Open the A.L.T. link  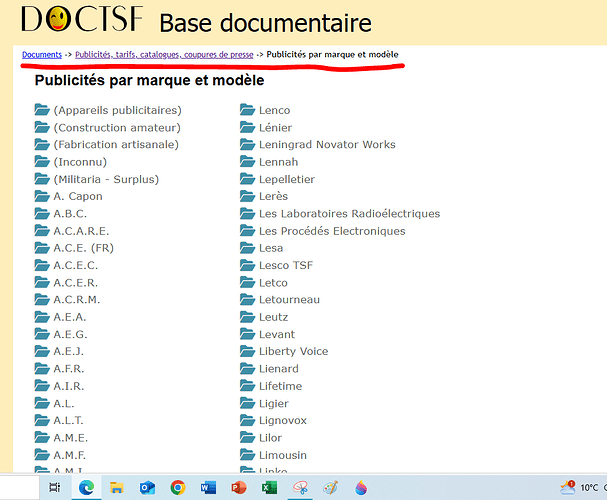69,420
